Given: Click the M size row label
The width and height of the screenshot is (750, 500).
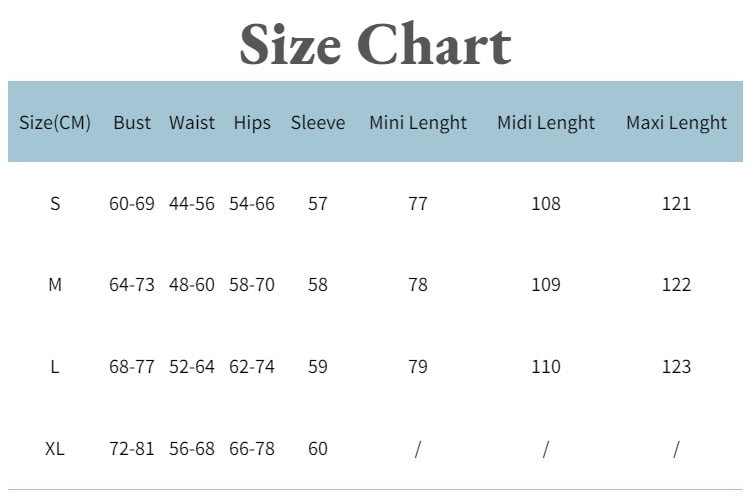Looking at the screenshot, I should [55, 285].
